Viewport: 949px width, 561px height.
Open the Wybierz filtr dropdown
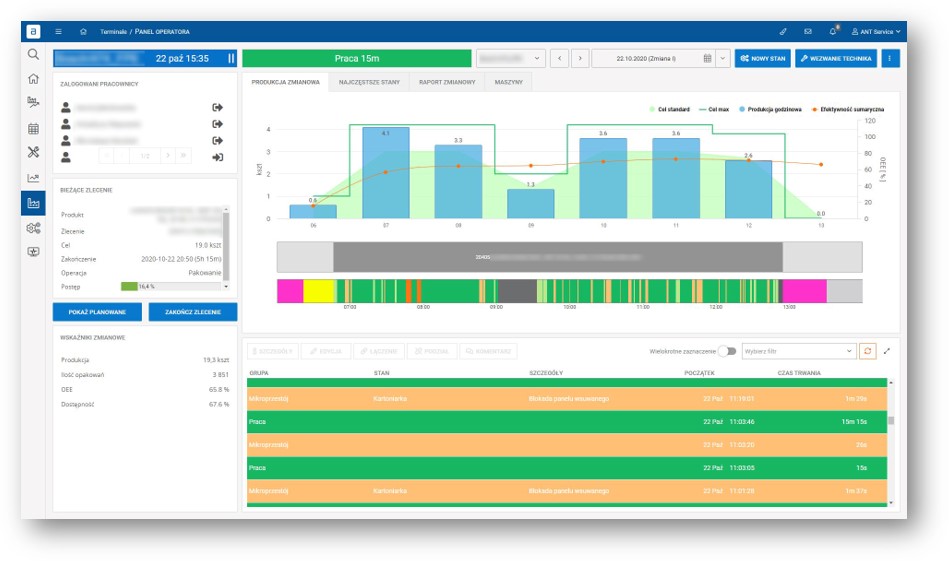[x=798, y=351]
